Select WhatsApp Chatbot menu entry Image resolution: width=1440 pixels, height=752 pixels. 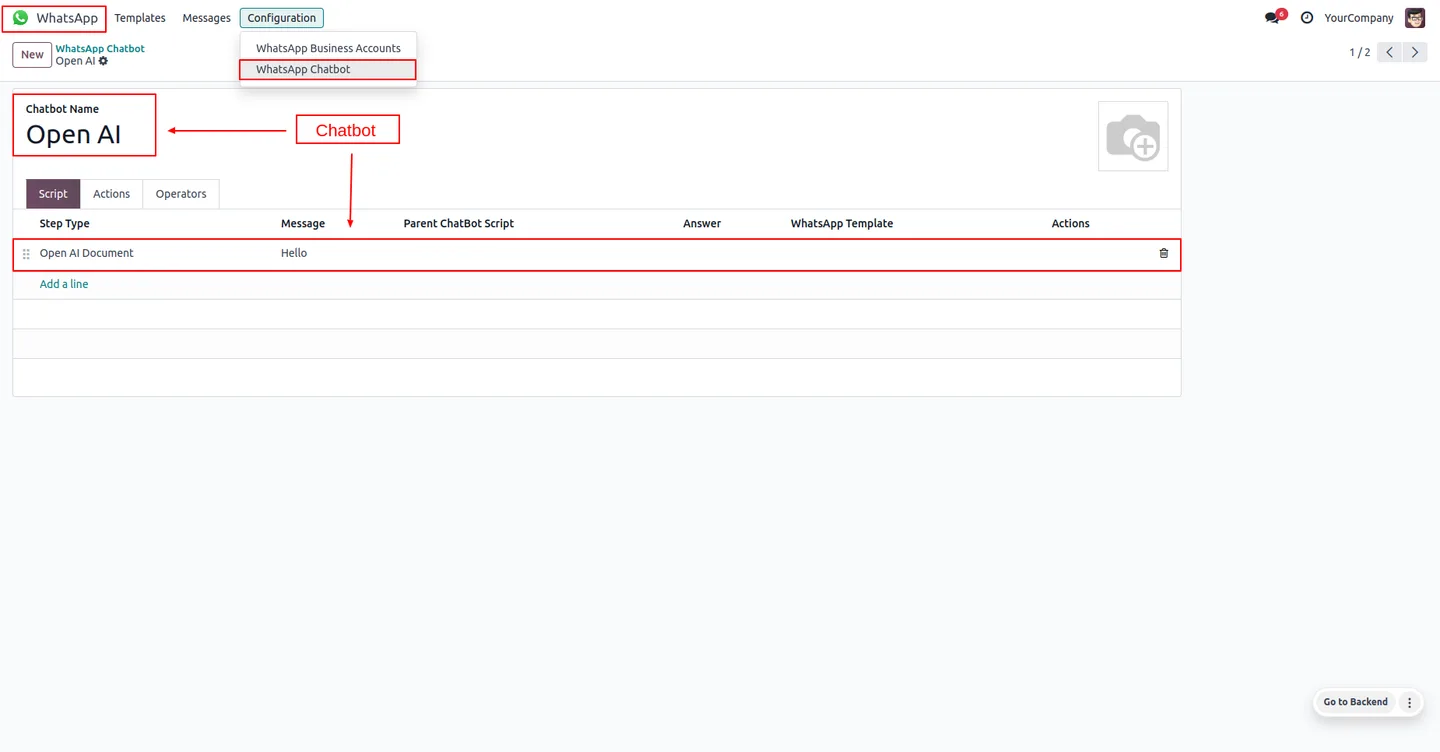click(x=328, y=70)
